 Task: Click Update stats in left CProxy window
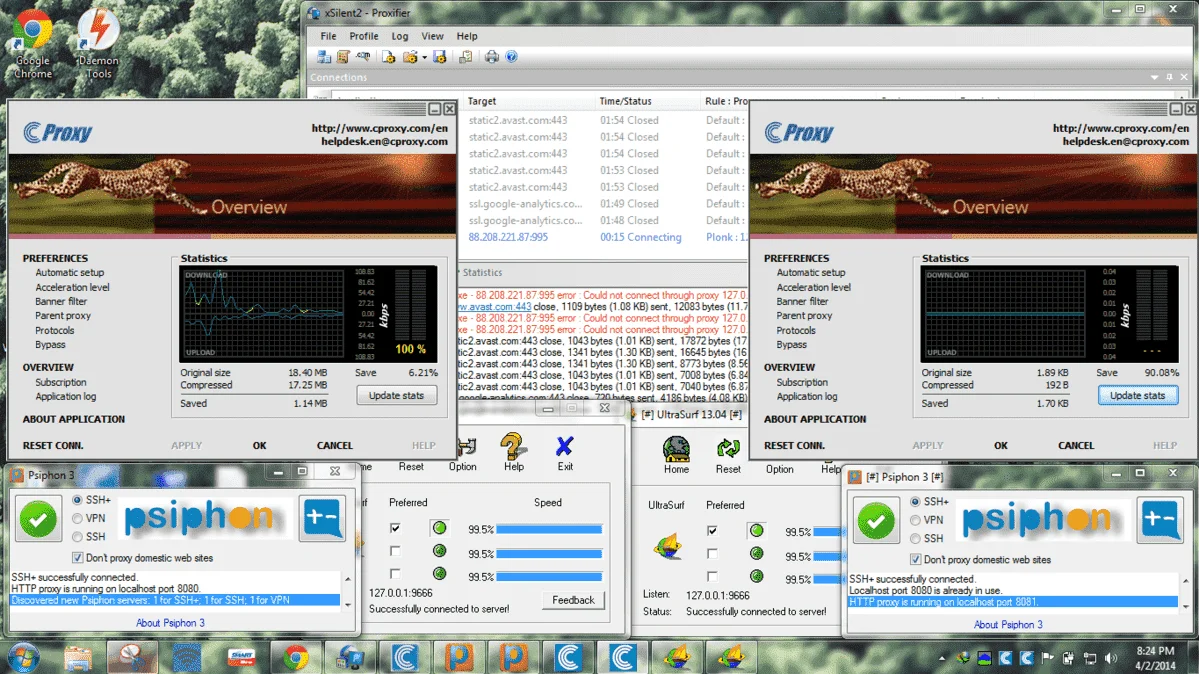(x=396, y=396)
